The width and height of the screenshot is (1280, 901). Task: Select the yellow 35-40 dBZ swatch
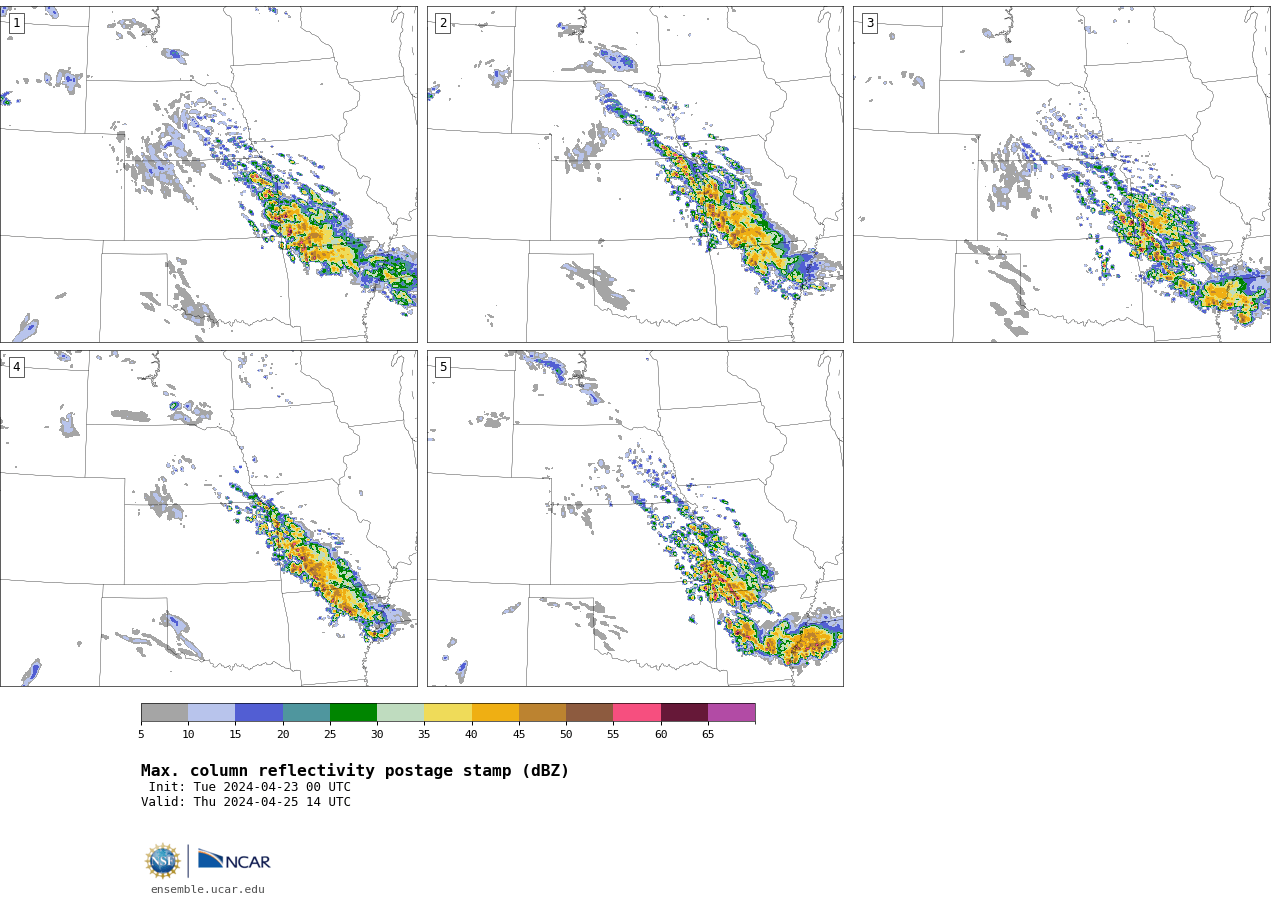pos(448,713)
